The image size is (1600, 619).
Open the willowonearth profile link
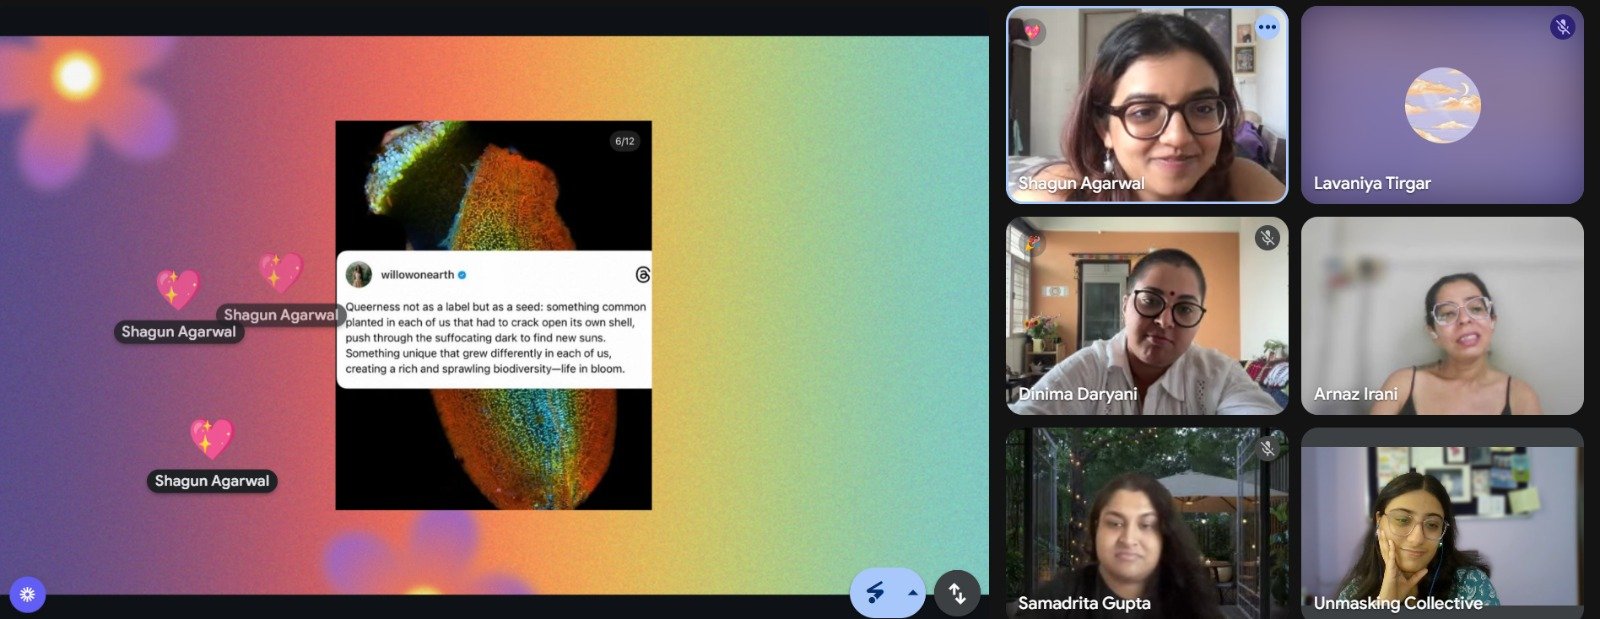[x=417, y=275]
